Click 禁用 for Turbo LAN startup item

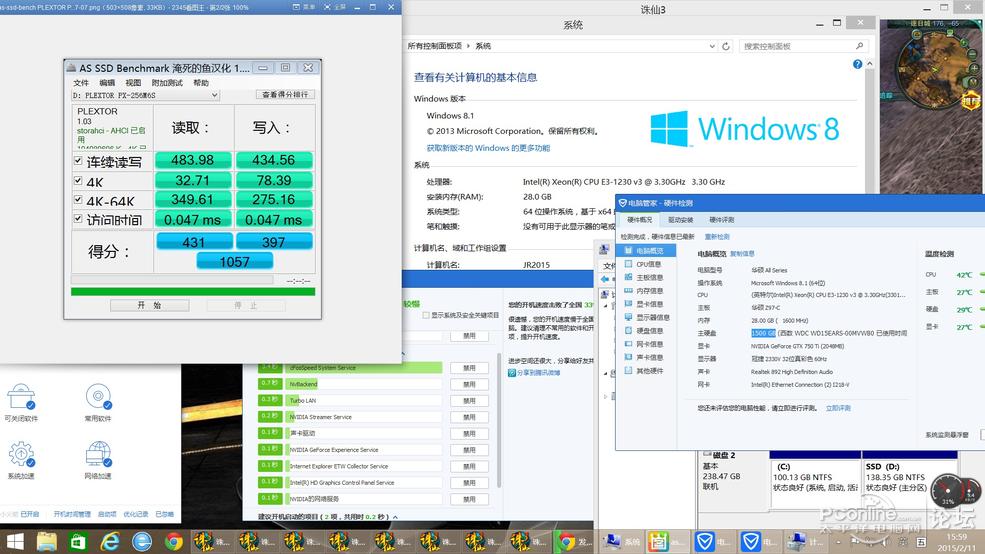tap(469, 401)
